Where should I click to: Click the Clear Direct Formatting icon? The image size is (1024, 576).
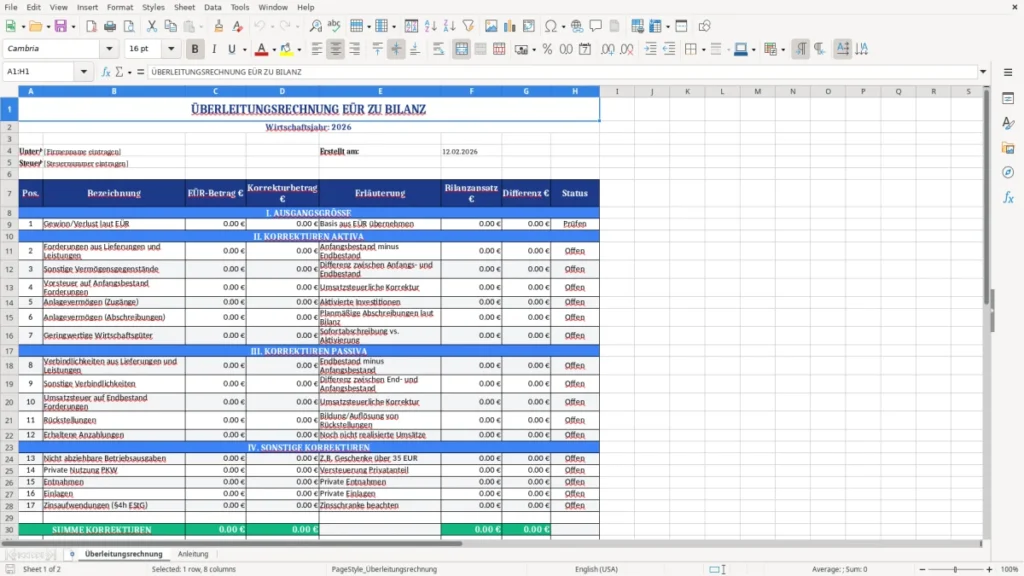tap(238, 26)
